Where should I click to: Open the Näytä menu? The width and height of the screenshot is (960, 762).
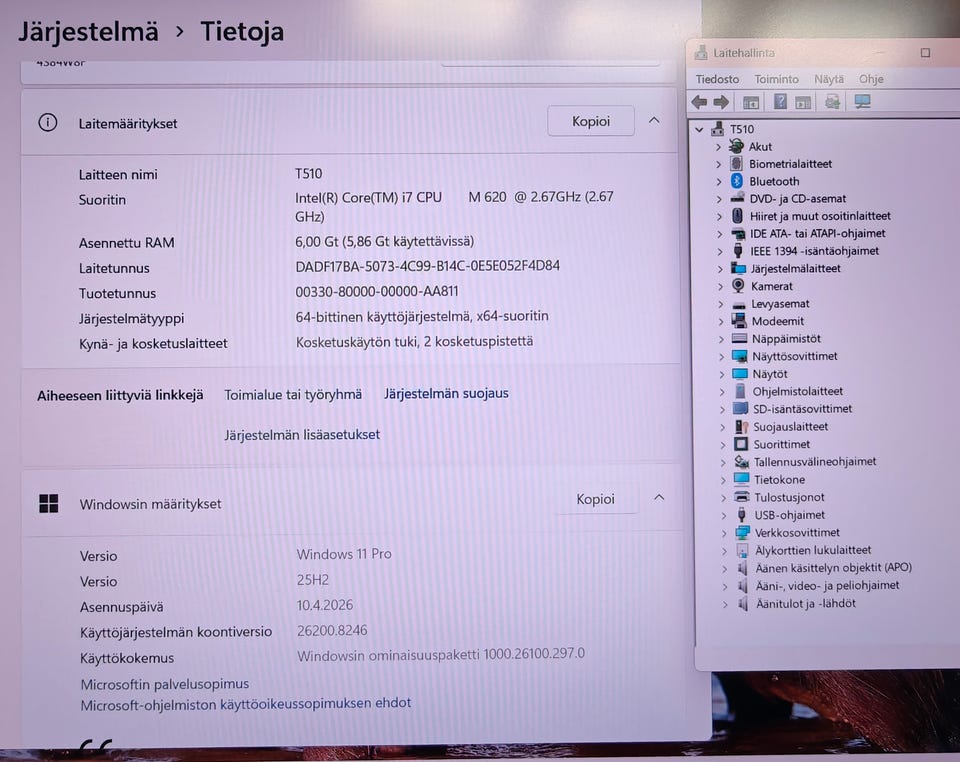pyautogui.click(x=829, y=79)
